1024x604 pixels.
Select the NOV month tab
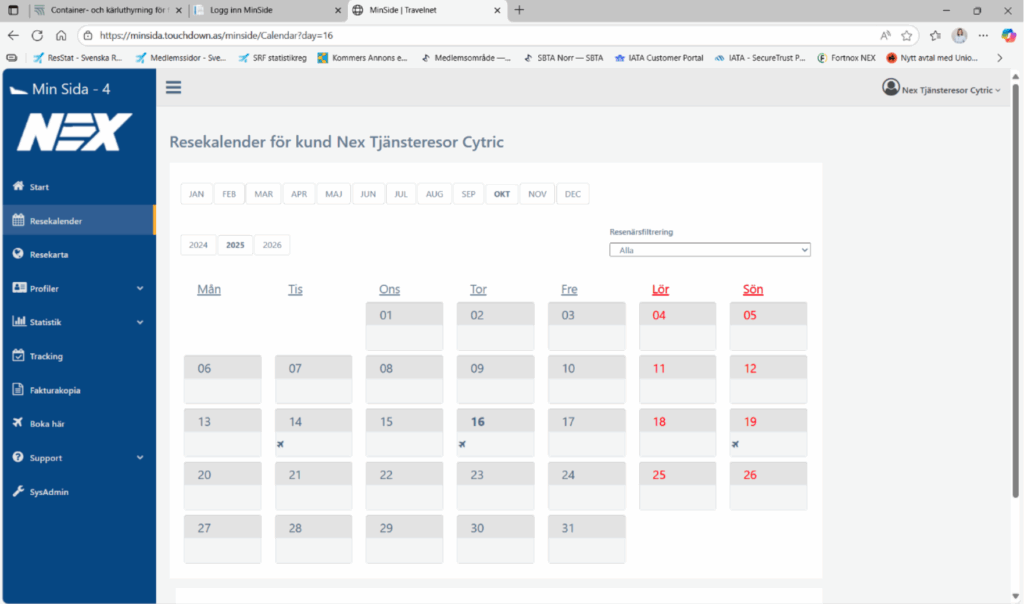[x=537, y=194]
